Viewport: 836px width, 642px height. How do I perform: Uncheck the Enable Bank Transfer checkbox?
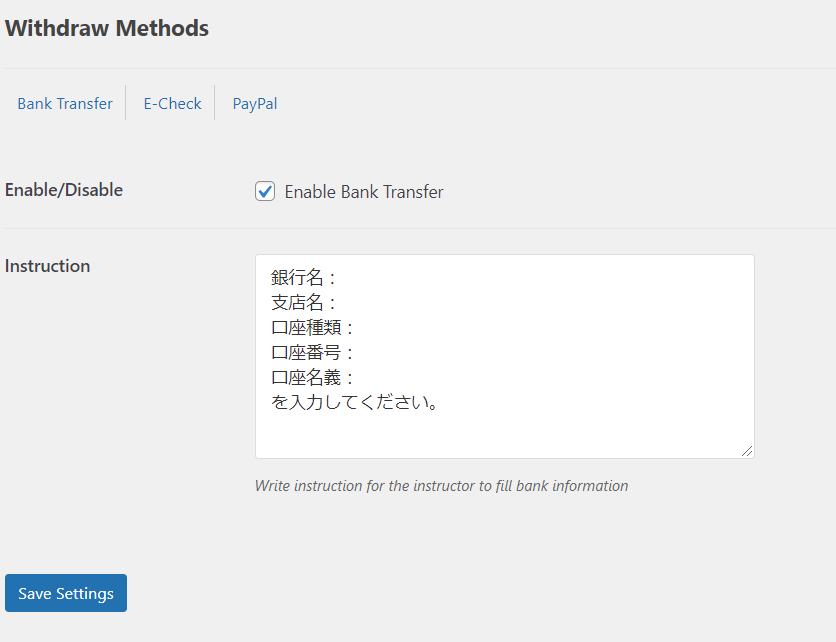(x=265, y=191)
